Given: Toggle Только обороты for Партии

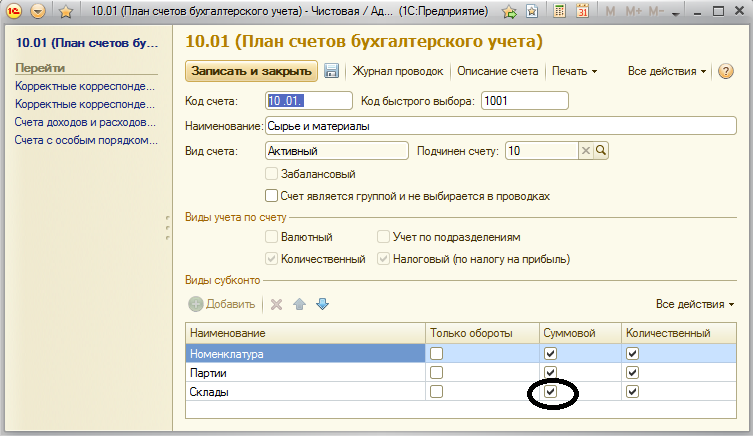Looking at the screenshot, I should [x=437, y=373].
